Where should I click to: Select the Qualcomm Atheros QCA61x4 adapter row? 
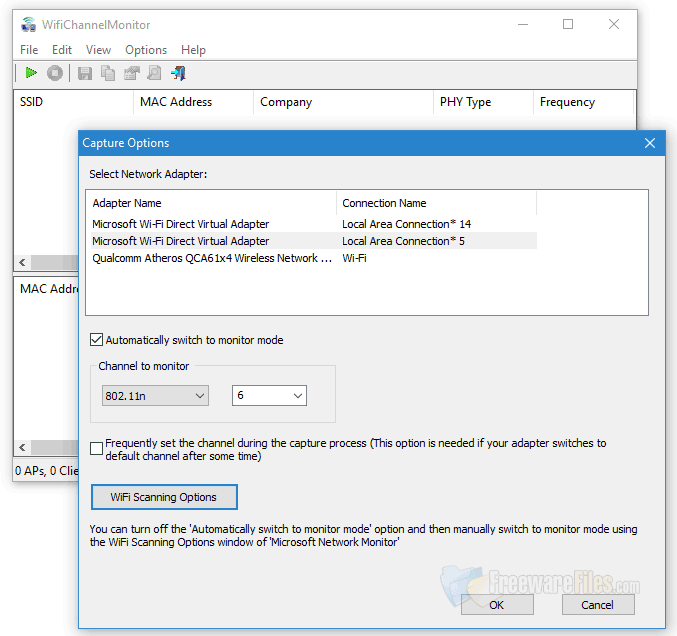[212, 258]
